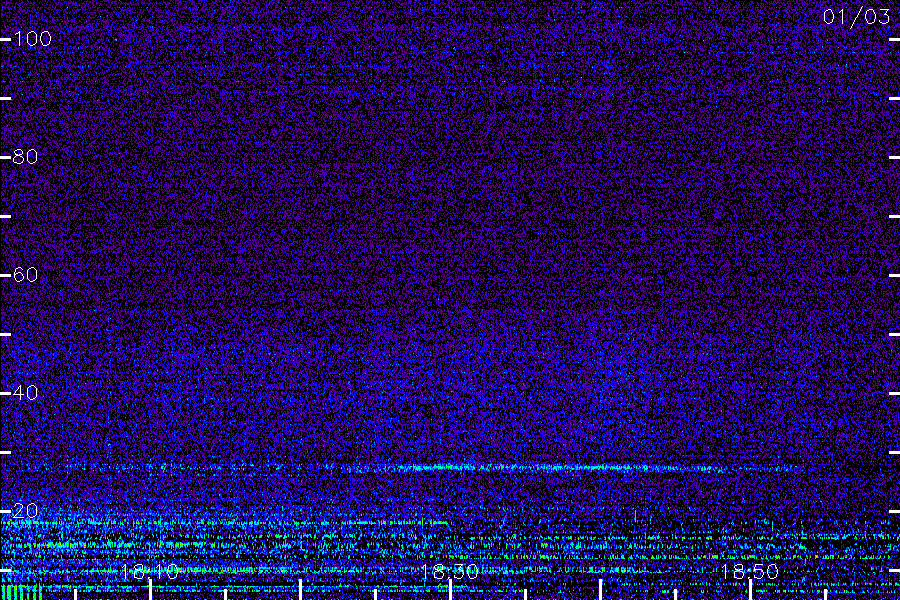This screenshot has width=900, height=600.
Task: Click the 01/03 date label
Action: click(x=856, y=17)
